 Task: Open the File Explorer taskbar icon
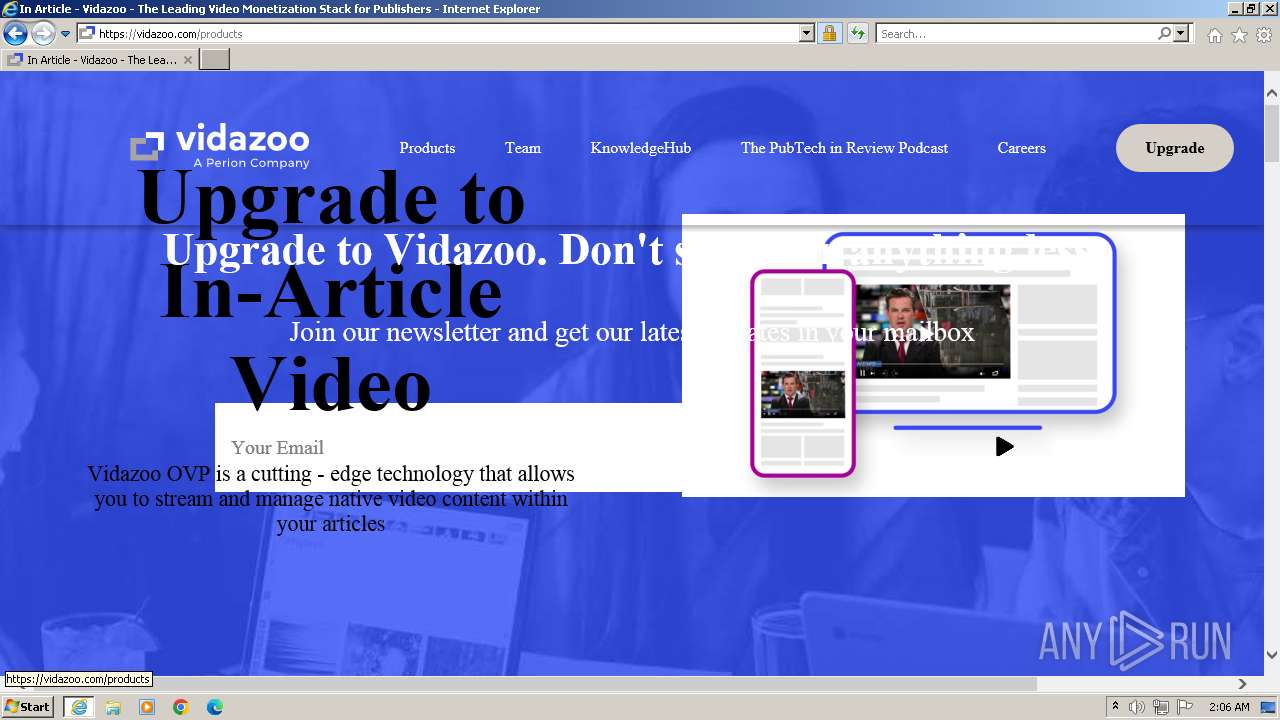coord(113,707)
